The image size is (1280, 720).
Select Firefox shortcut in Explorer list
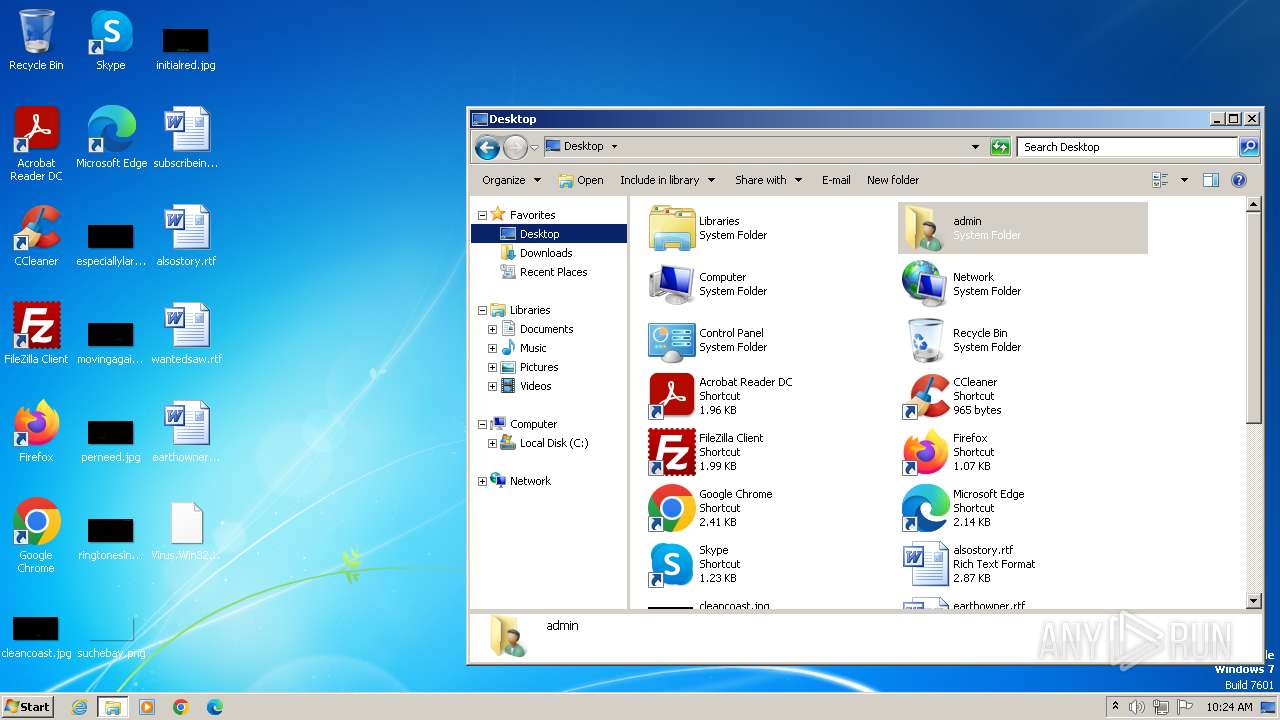pyautogui.click(x=1023, y=452)
